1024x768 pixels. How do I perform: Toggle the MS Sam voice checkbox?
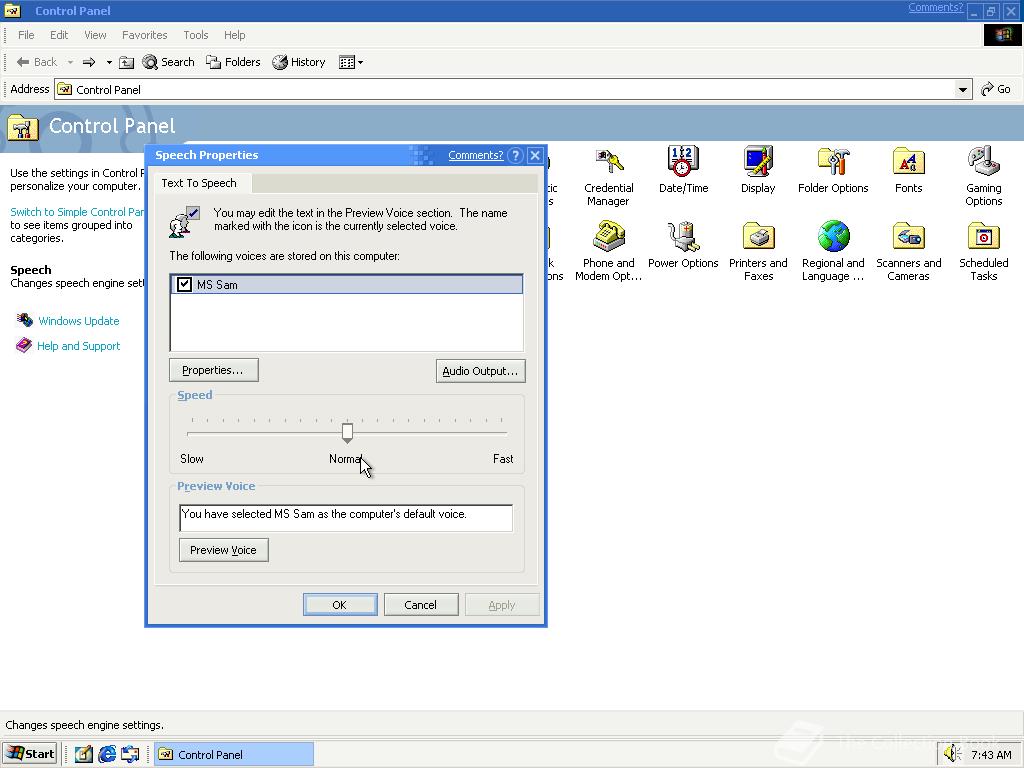[184, 284]
